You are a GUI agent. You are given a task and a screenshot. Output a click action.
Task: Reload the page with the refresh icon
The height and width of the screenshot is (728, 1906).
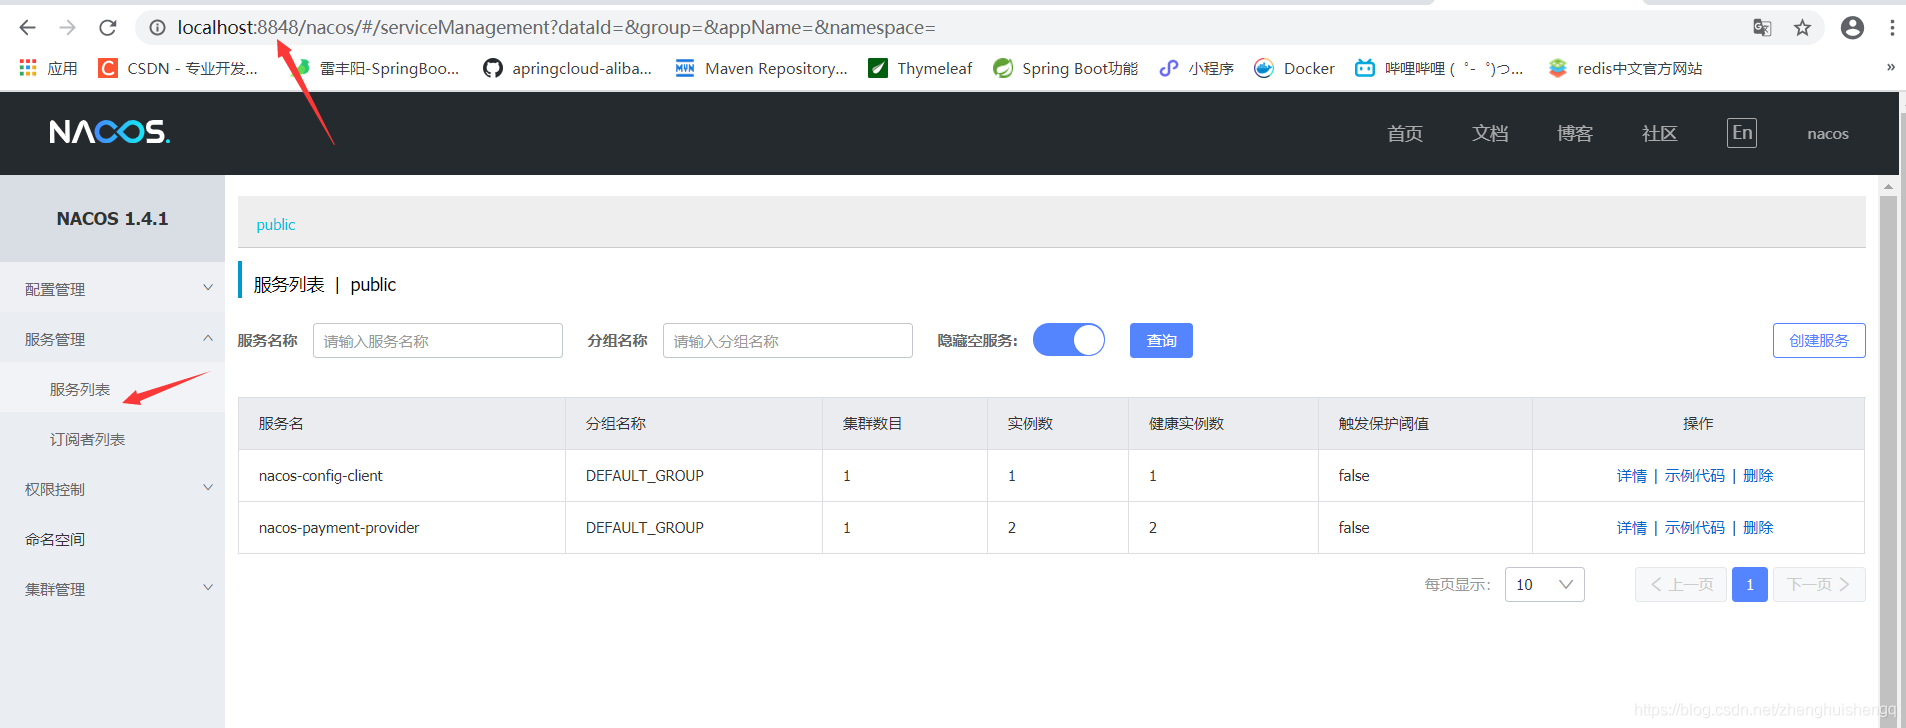pyautogui.click(x=108, y=28)
